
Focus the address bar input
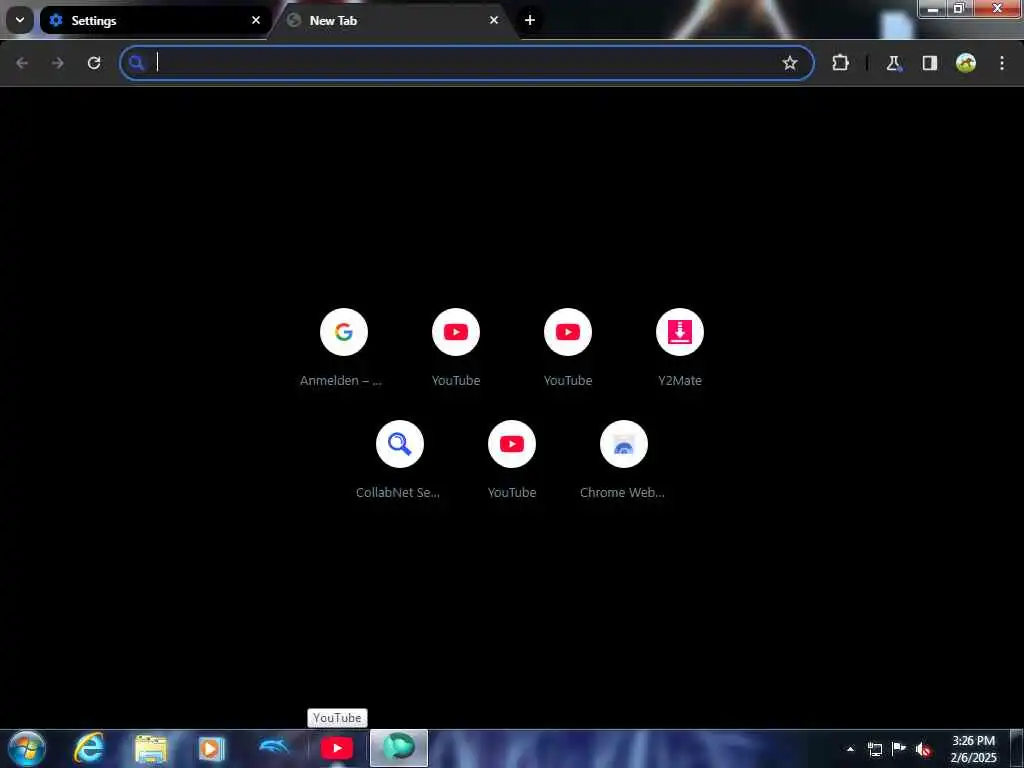[x=467, y=63]
